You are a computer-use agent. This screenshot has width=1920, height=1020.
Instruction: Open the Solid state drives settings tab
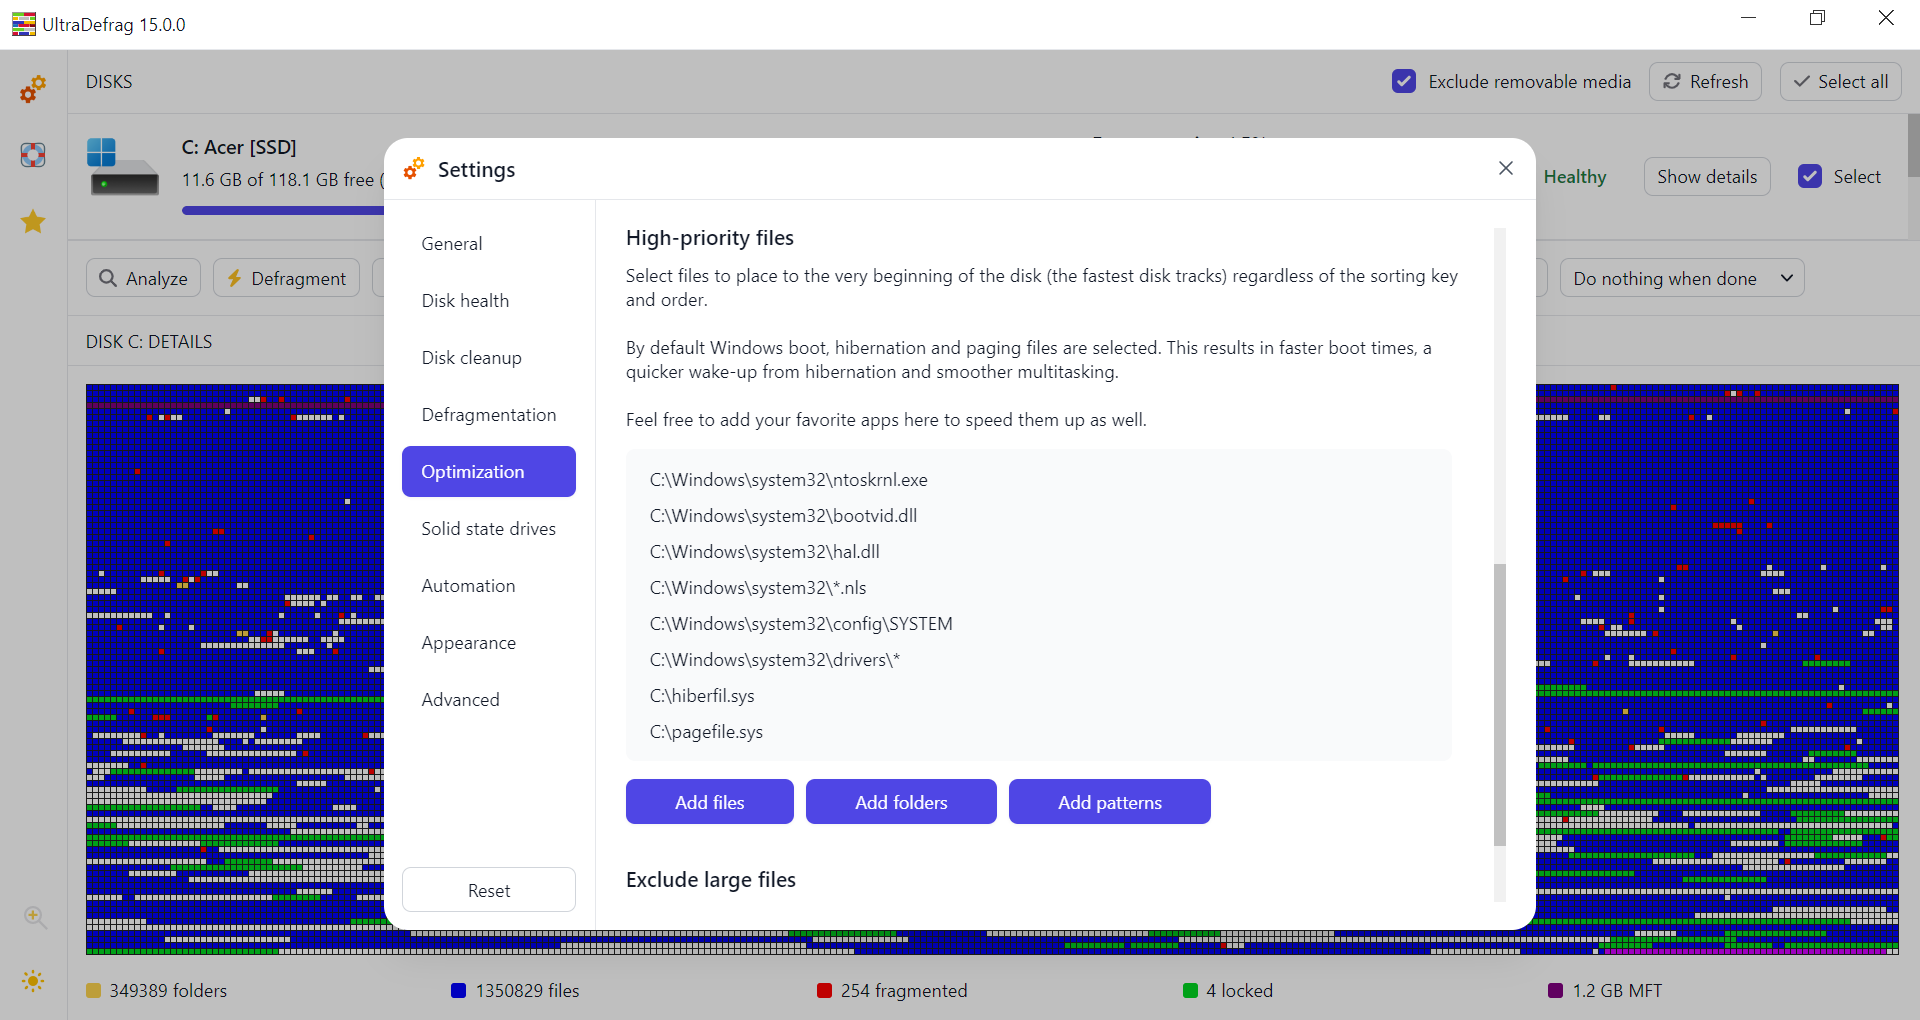pyautogui.click(x=488, y=529)
